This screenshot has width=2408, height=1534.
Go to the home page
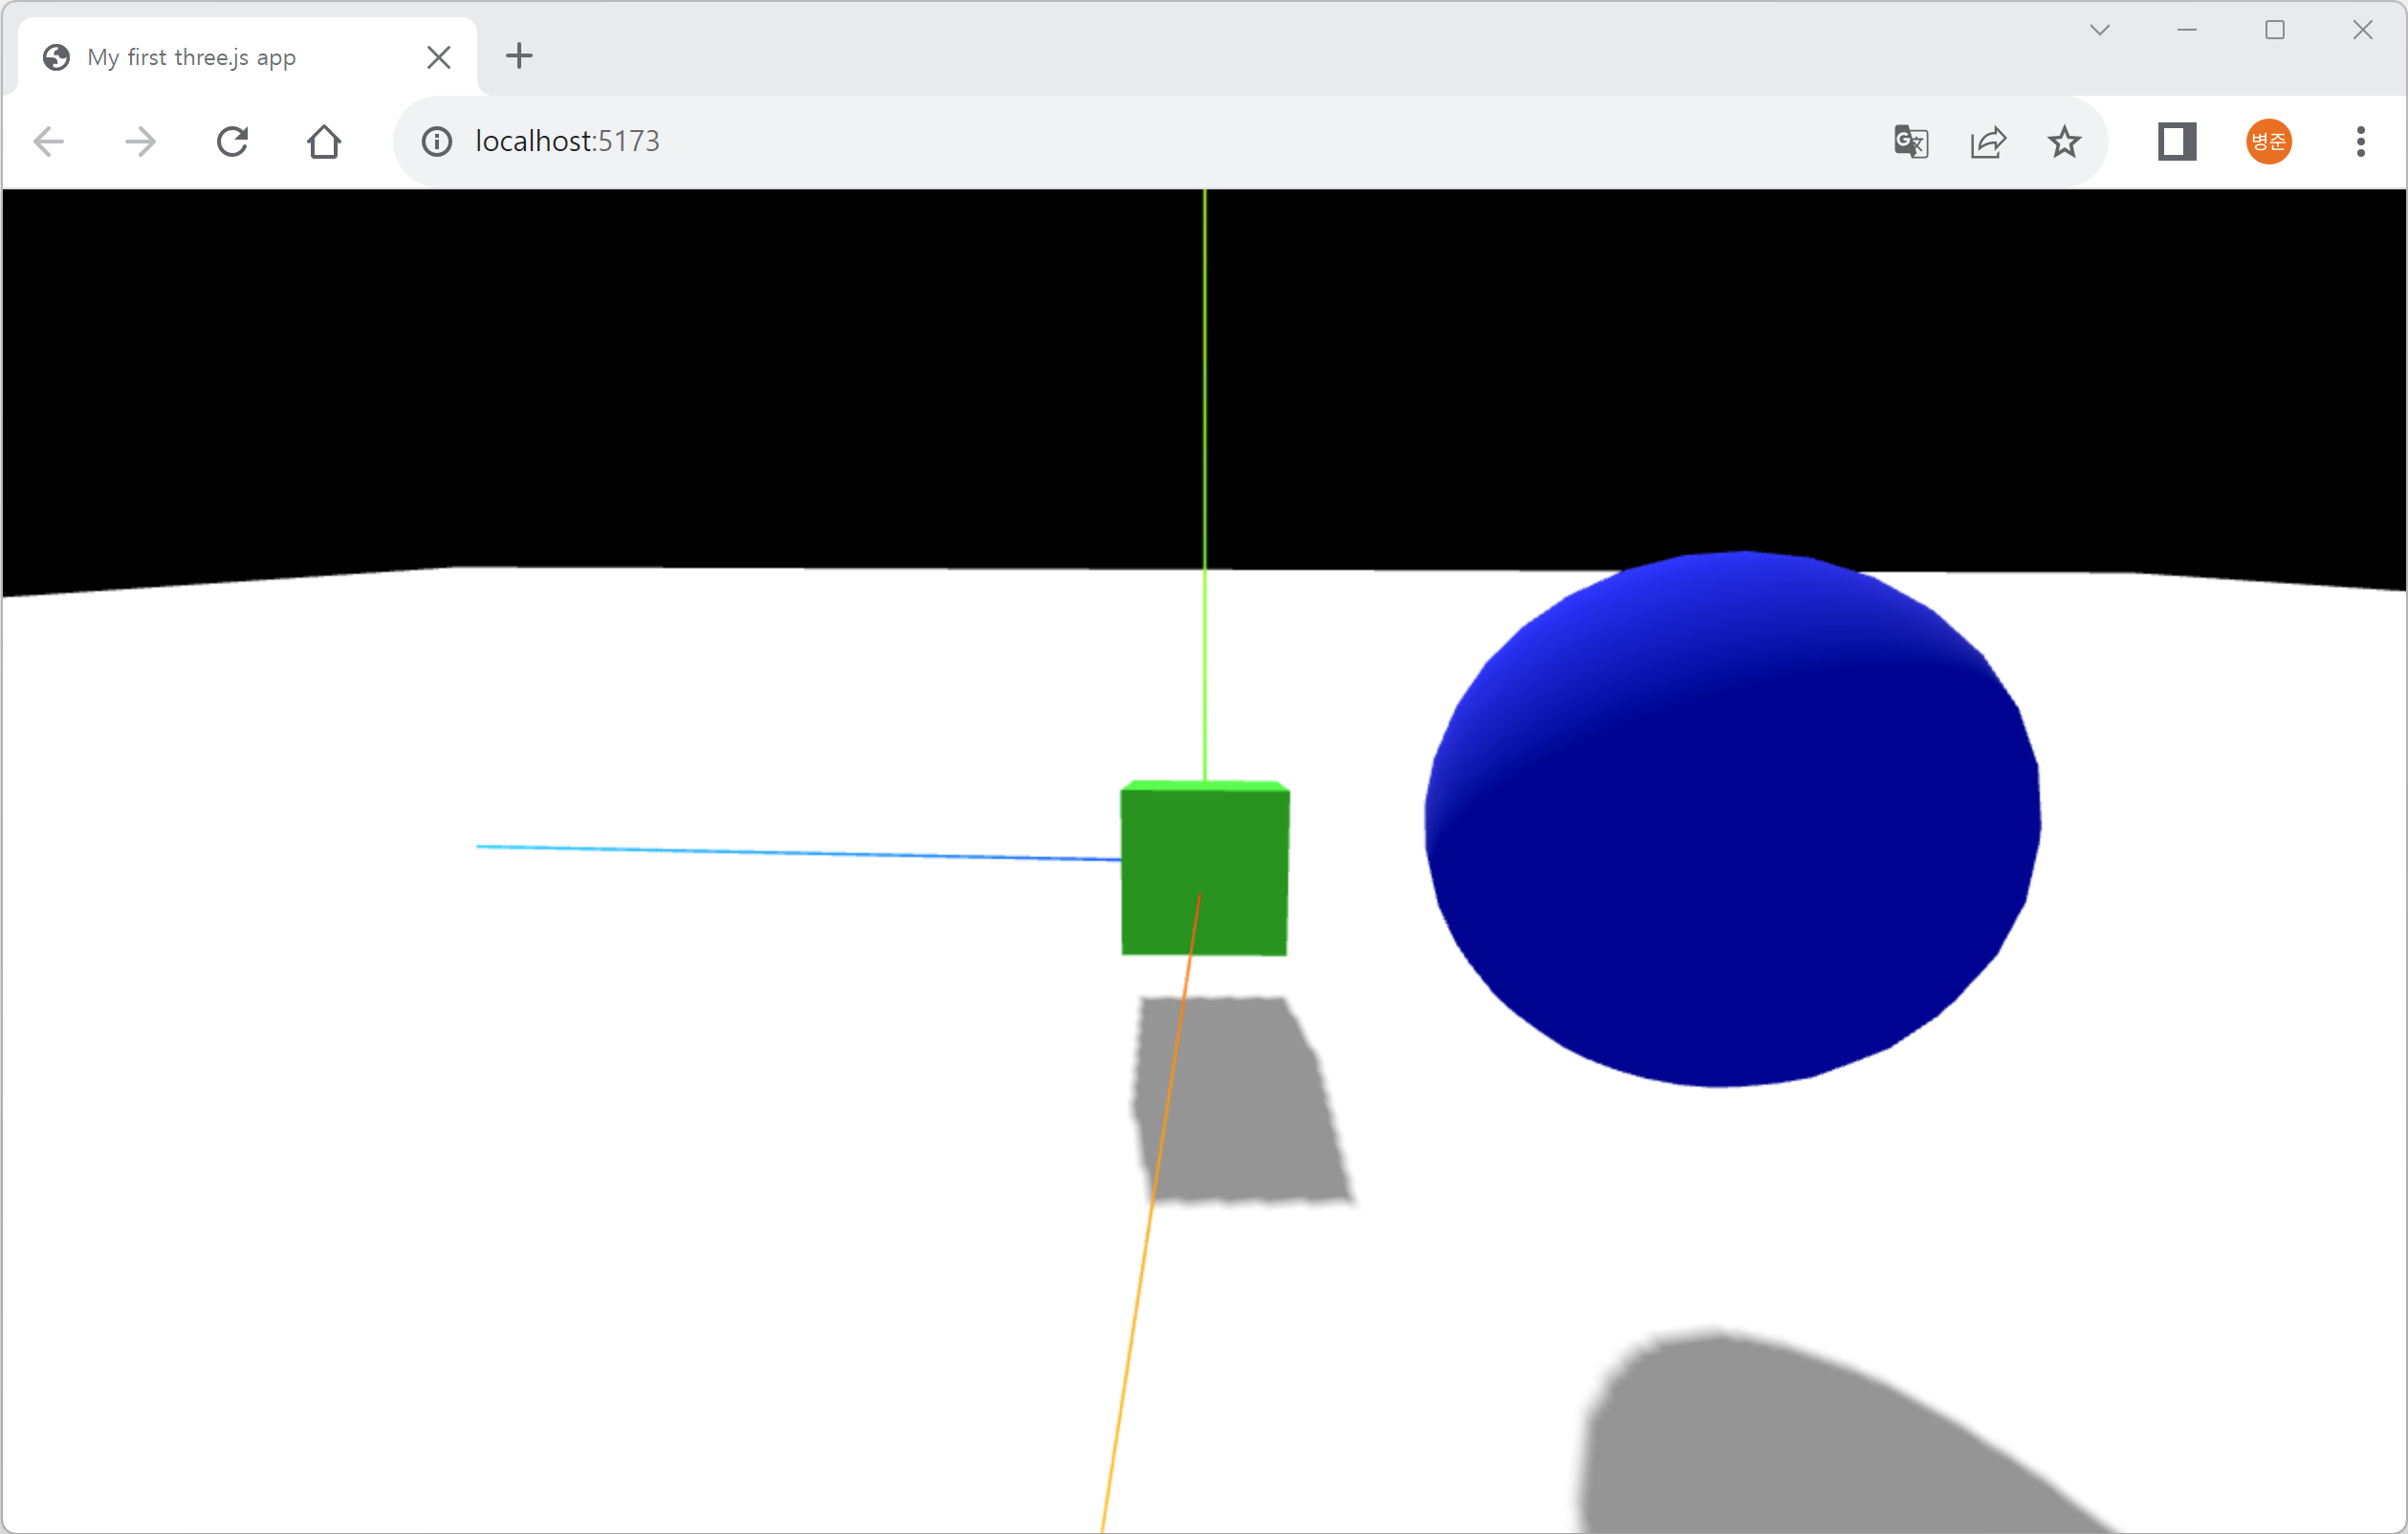tap(324, 141)
